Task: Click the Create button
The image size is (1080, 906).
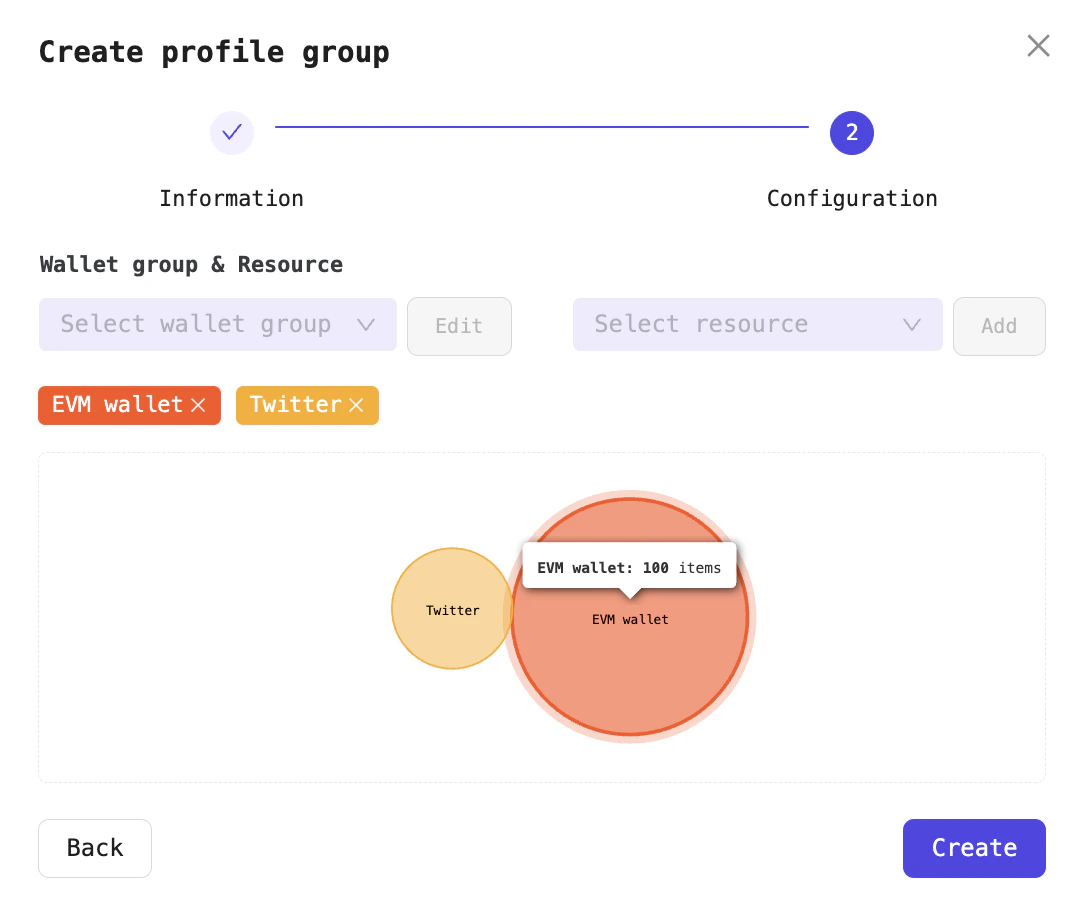Action: pos(973,847)
